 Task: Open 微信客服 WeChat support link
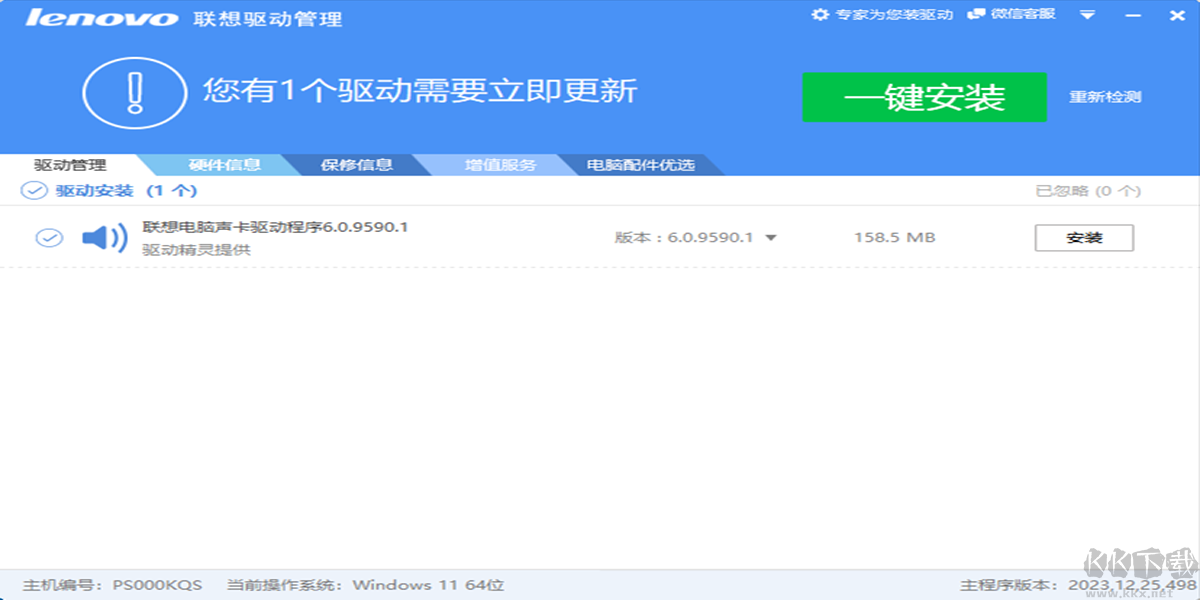[1024, 15]
